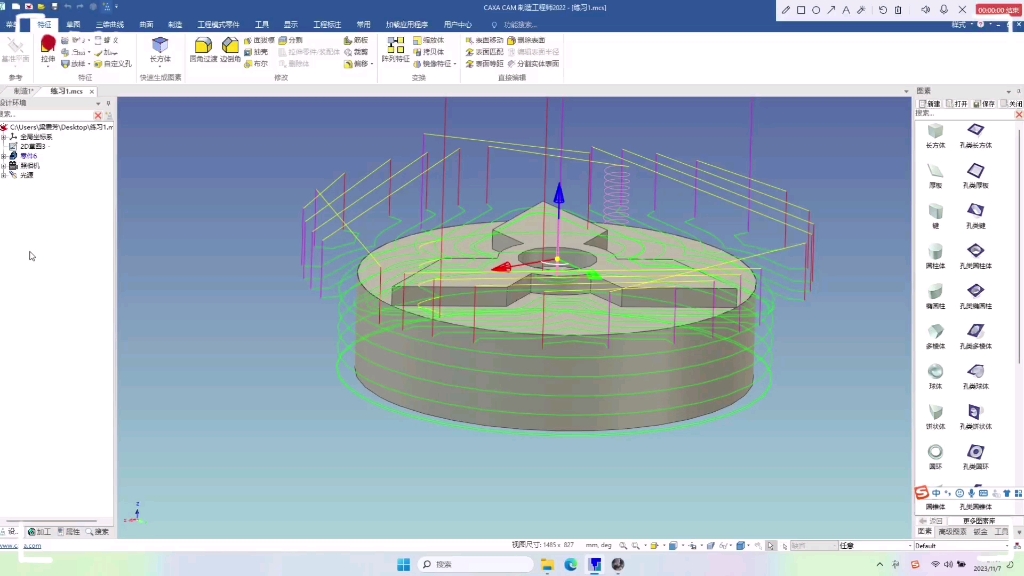1024x576 pixels.
Task: Expand the 光源 (light source) tree node
Action: [x=4, y=175]
